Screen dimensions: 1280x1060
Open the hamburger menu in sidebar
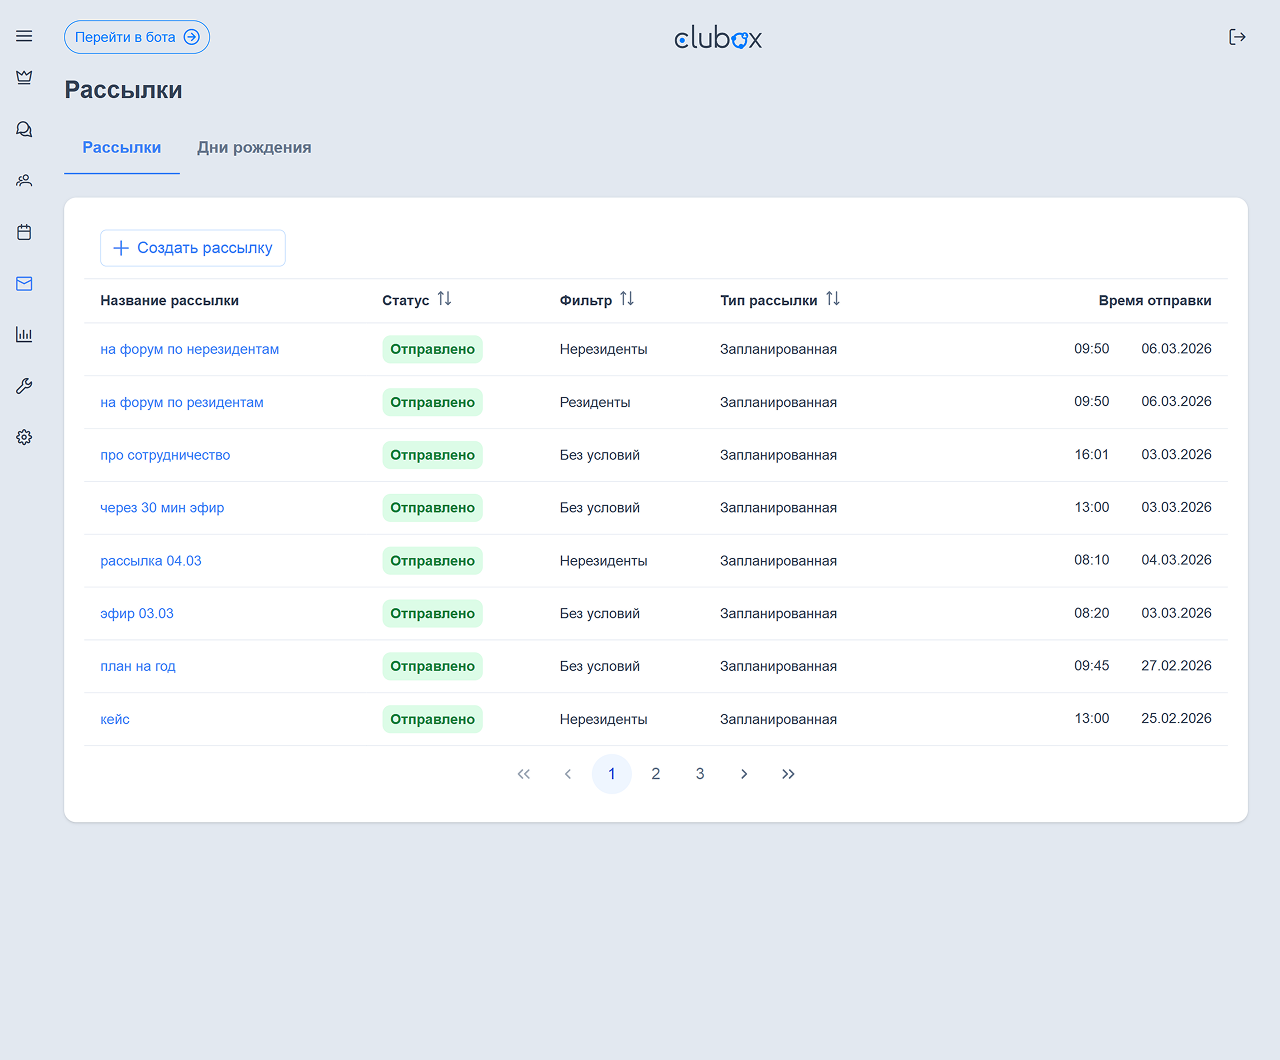(x=24, y=36)
